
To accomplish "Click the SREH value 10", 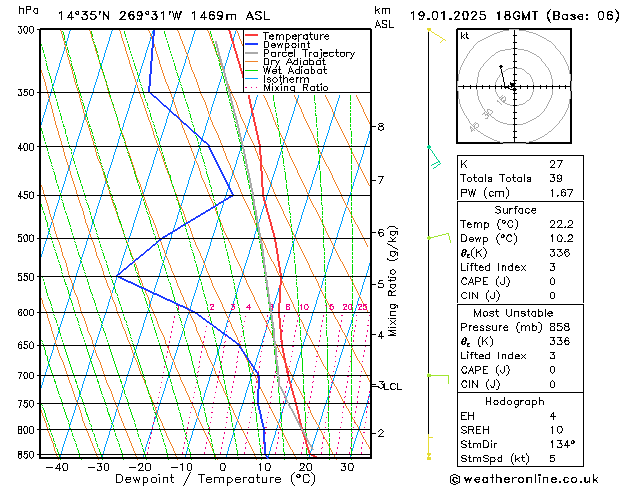I will click(x=556, y=430).
